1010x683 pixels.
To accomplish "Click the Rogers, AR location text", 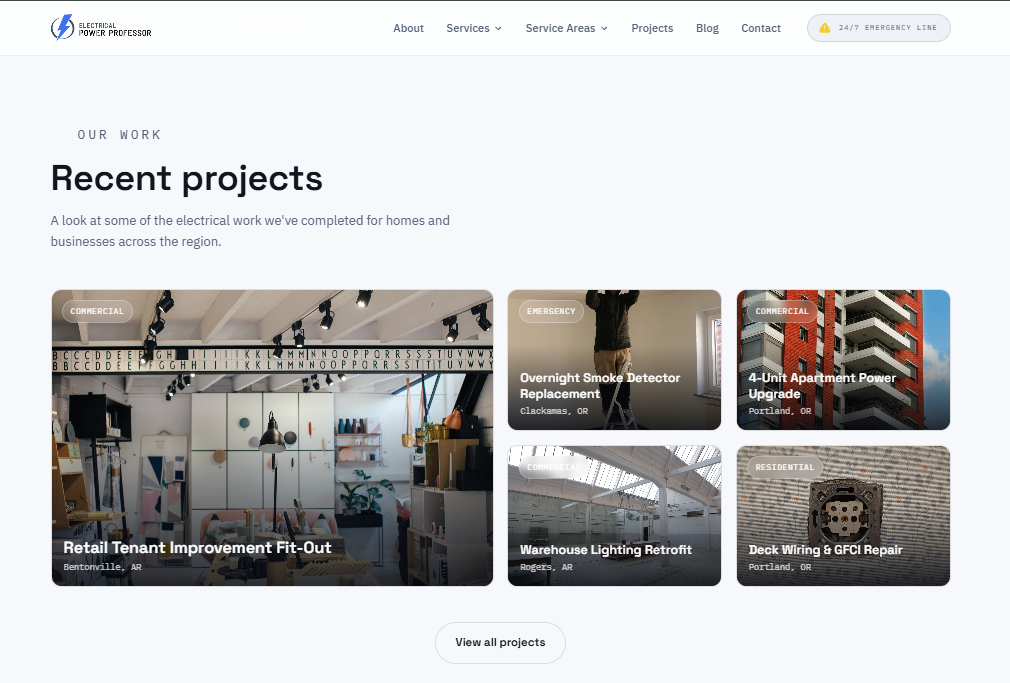I will pos(546,567).
